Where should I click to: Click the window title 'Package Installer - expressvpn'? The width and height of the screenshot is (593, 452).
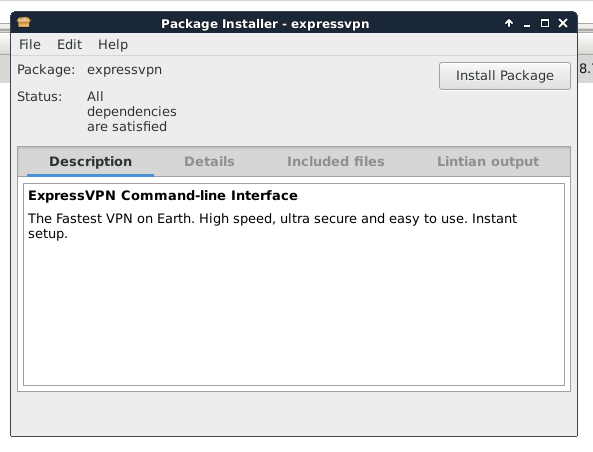pos(265,24)
